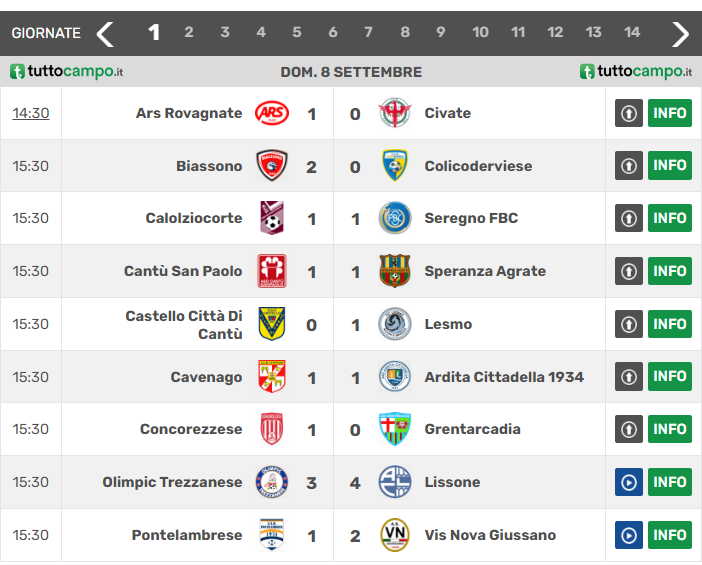Open Speranza Agrate team link
The width and height of the screenshot is (702, 565).
tap(485, 271)
